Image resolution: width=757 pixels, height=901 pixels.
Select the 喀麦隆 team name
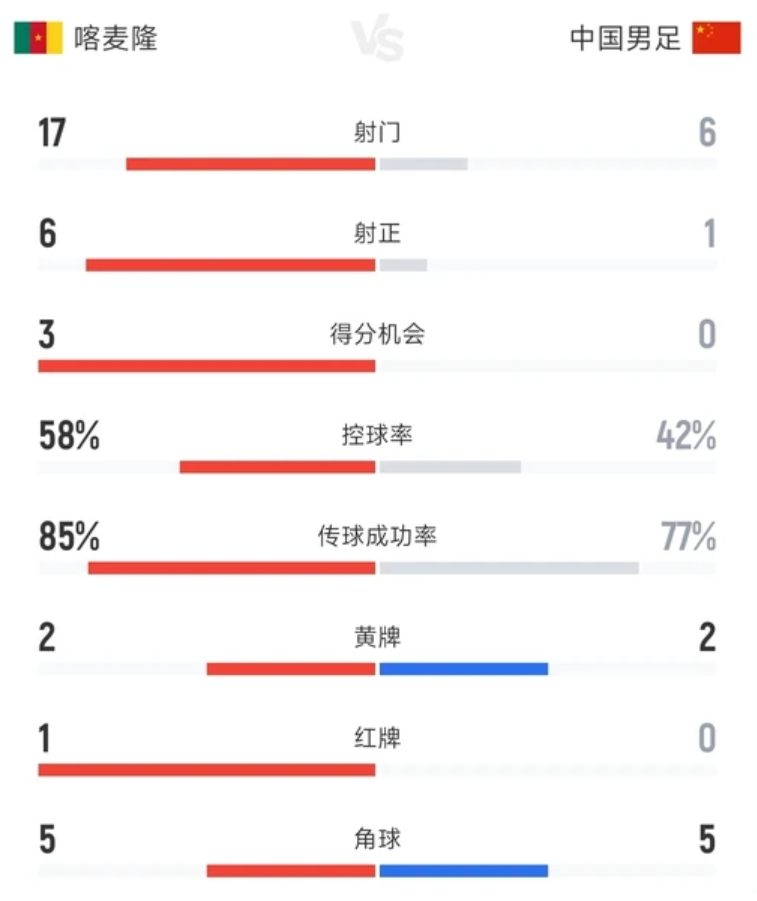pyautogui.click(x=116, y=38)
